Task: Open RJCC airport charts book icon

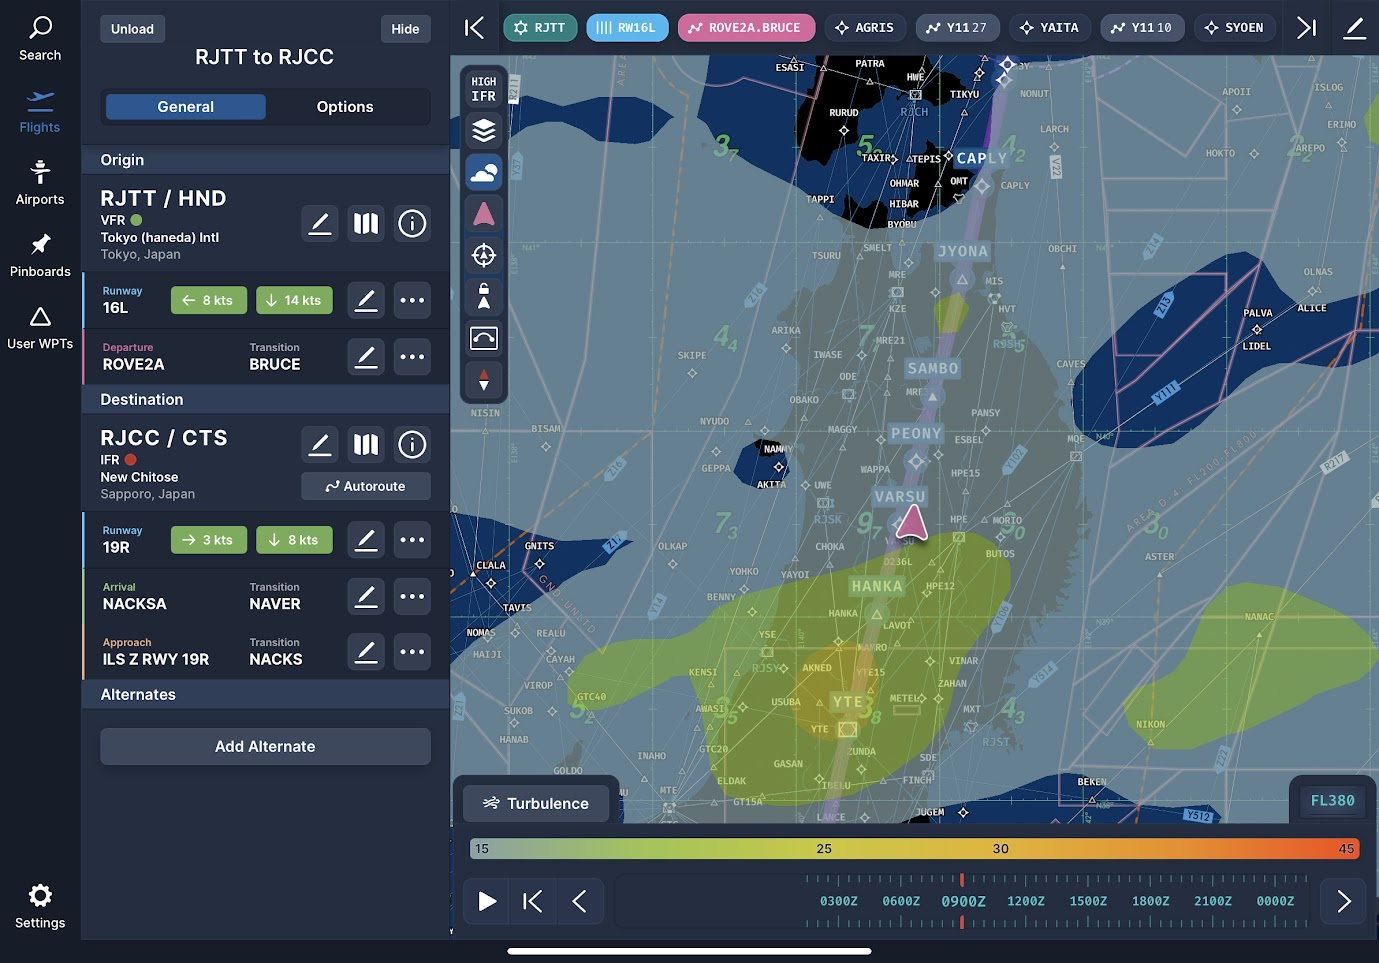Action: pos(366,445)
